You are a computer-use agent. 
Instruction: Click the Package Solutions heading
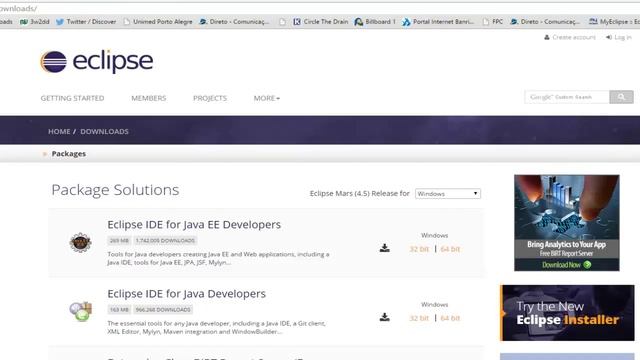click(x=115, y=190)
